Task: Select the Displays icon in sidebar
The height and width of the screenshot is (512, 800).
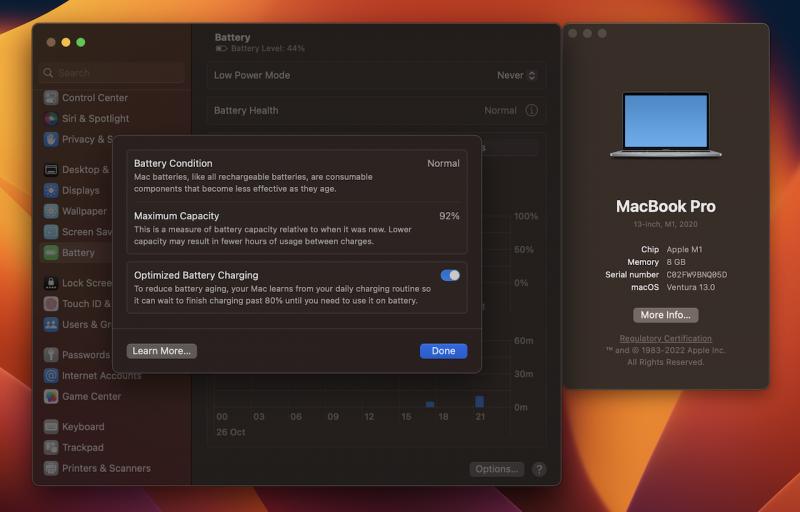Action: coord(51,190)
